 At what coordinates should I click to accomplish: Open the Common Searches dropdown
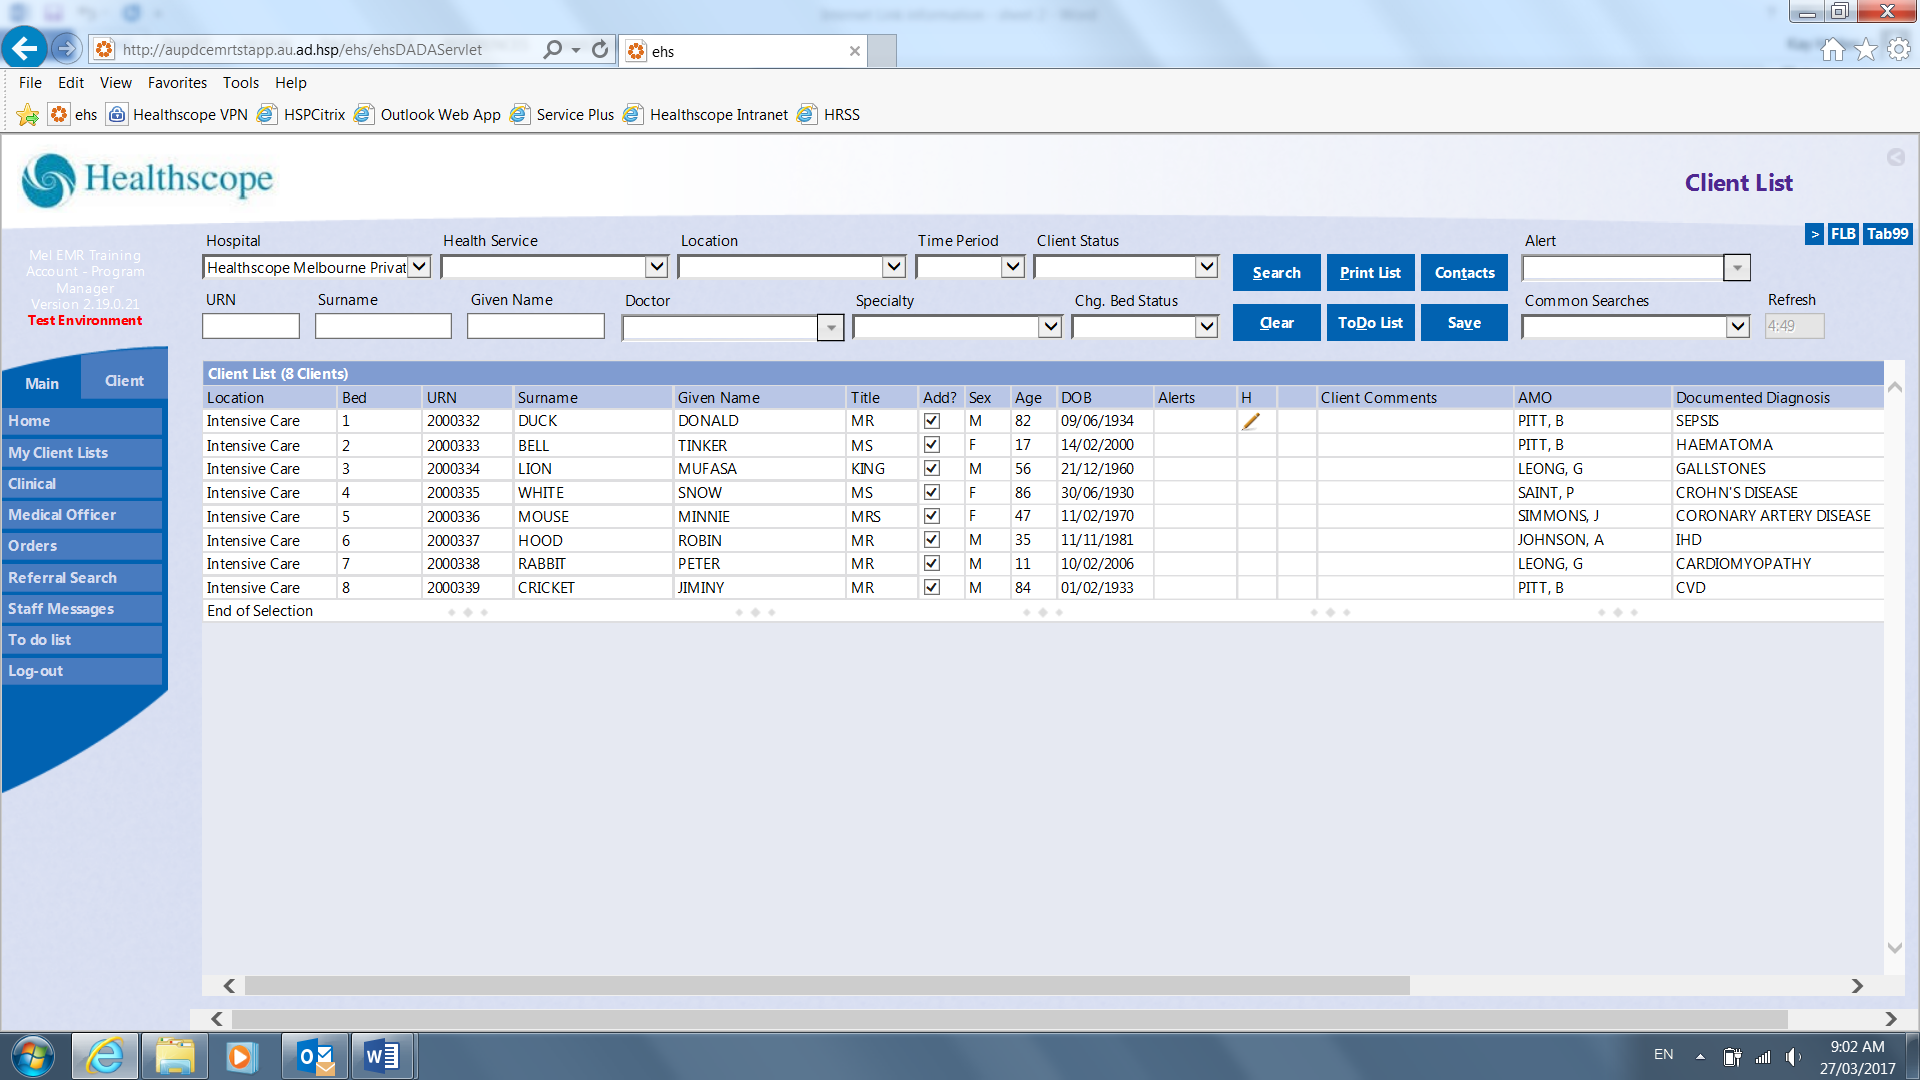1738,327
